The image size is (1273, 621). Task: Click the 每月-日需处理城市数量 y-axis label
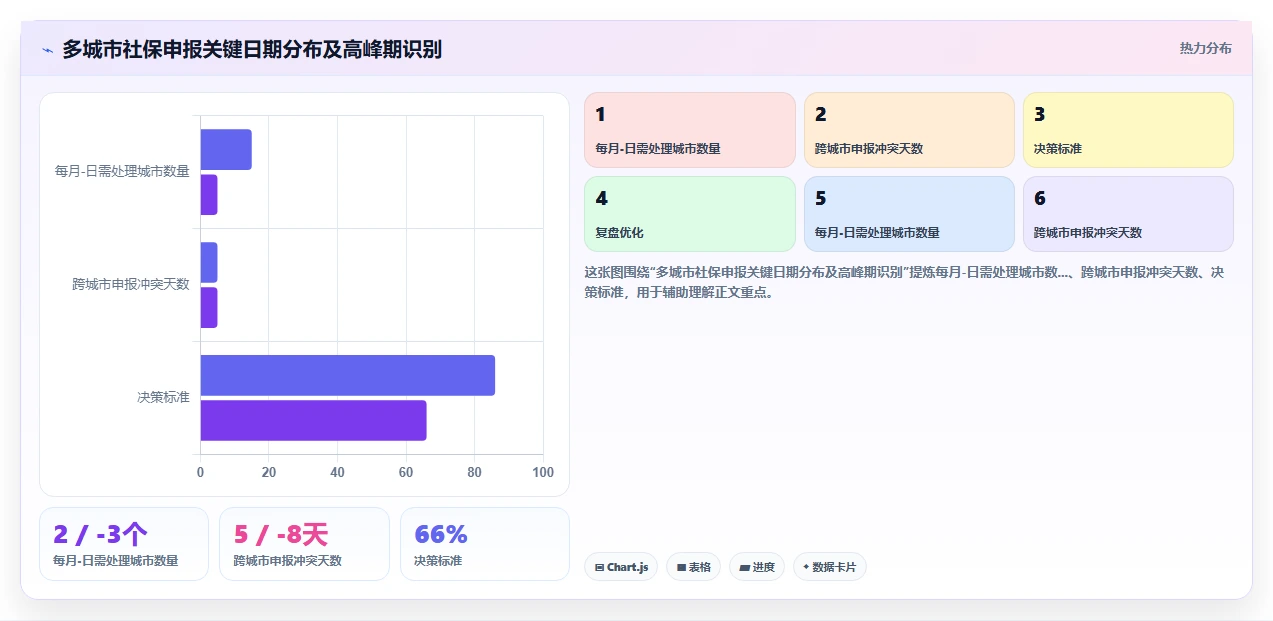[122, 171]
